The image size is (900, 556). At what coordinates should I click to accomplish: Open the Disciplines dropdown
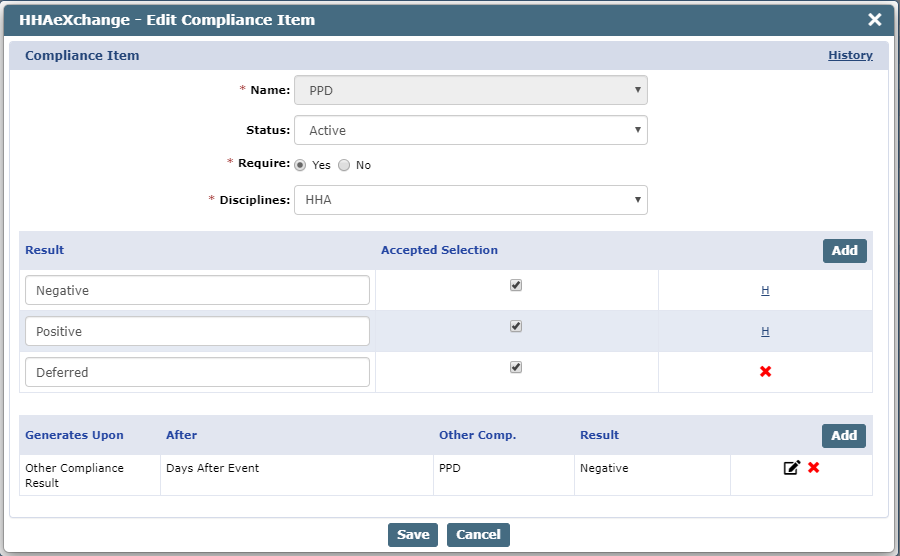(471, 200)
